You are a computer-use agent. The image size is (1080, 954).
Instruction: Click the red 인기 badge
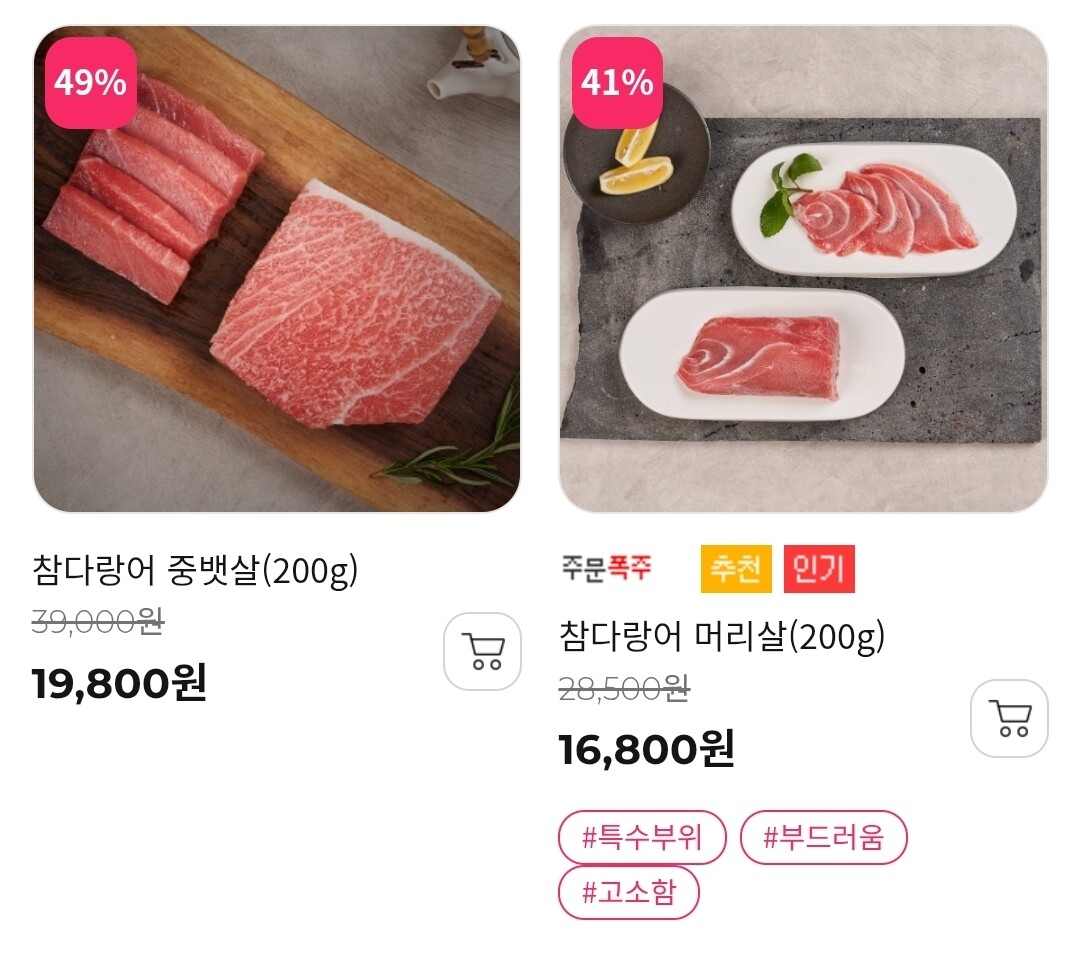click(x=819, y=569)
